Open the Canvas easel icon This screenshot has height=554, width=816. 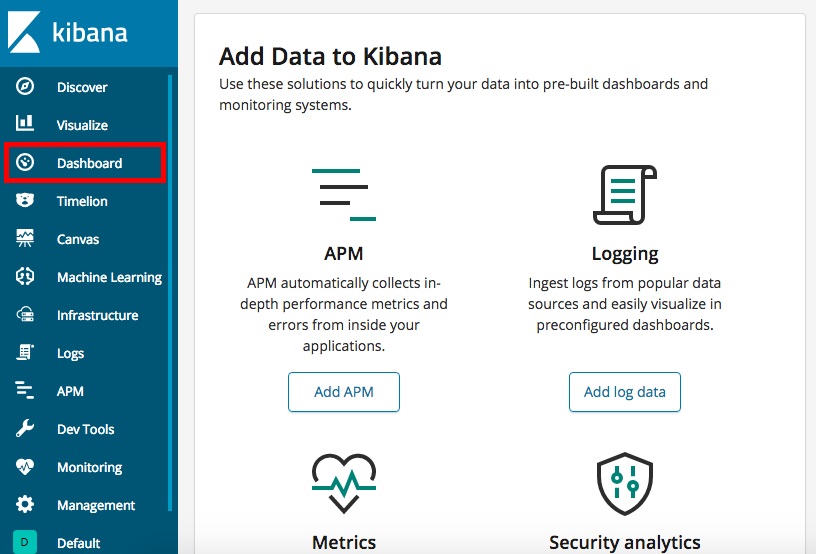click(x=24, y=238)
